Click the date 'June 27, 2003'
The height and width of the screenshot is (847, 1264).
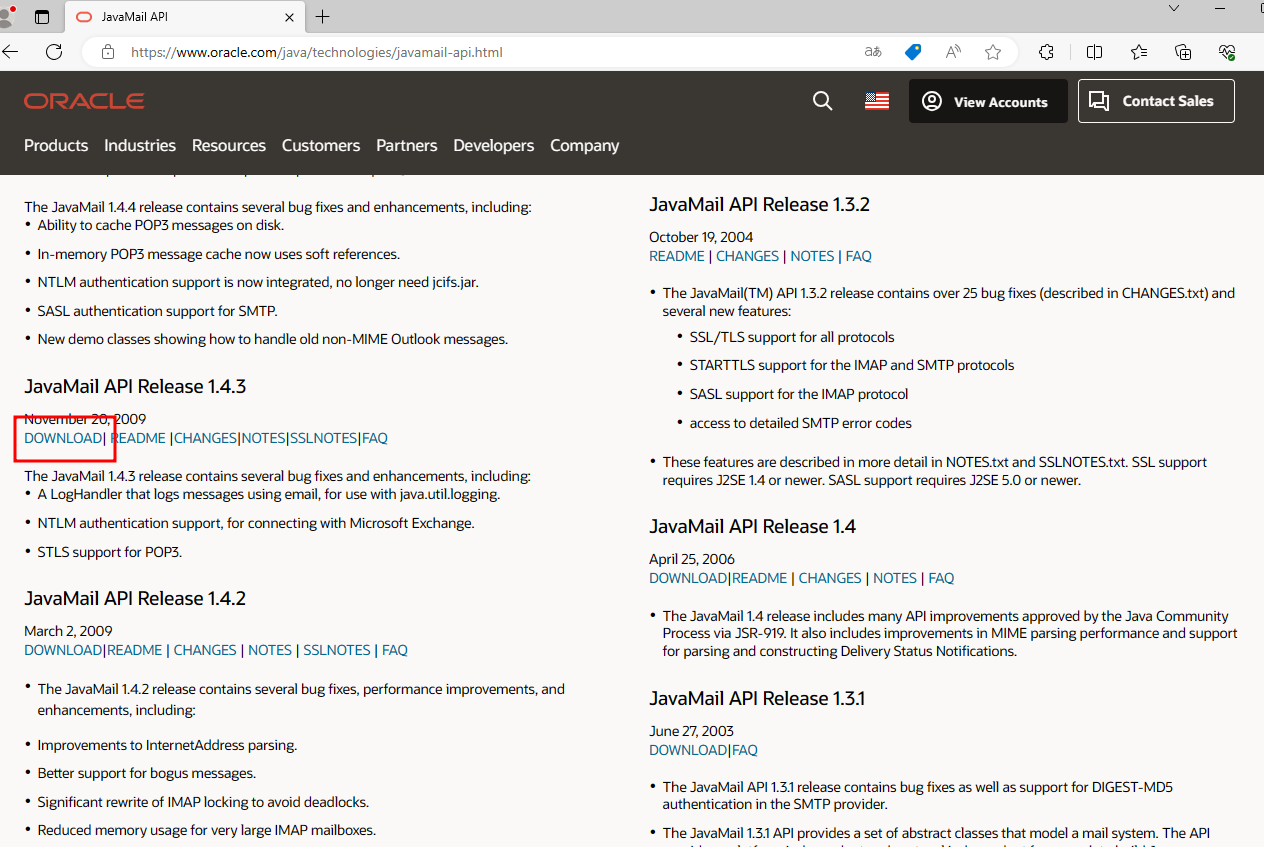(x=692, y=731)
